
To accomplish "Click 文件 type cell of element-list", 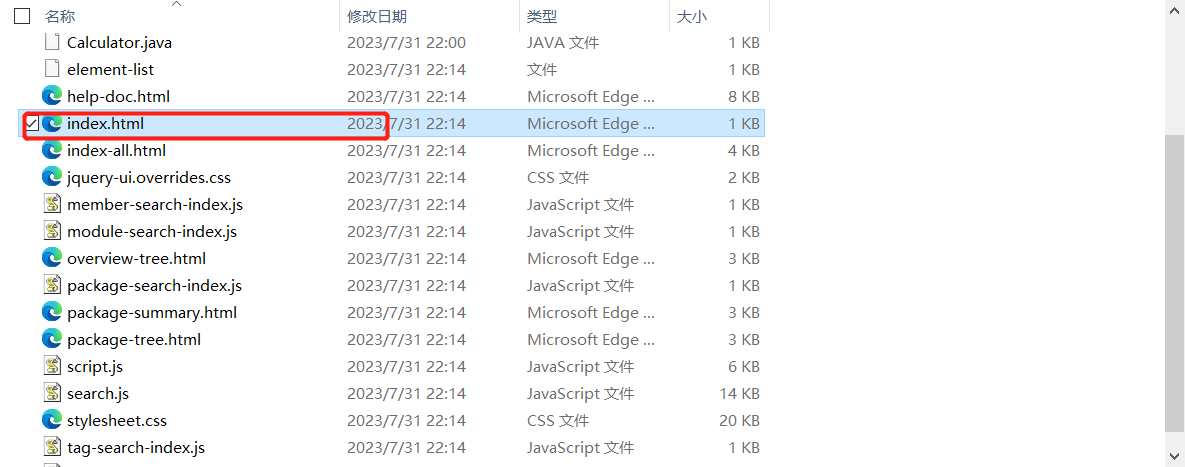I will pyautogui.click(x=542, y=70).
